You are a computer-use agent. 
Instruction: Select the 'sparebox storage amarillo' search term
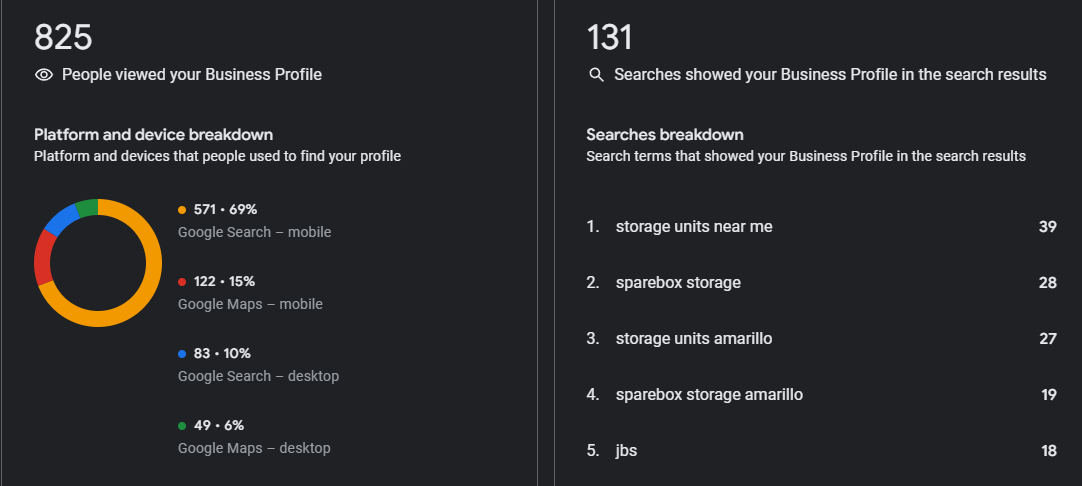[x=709, y=395]
